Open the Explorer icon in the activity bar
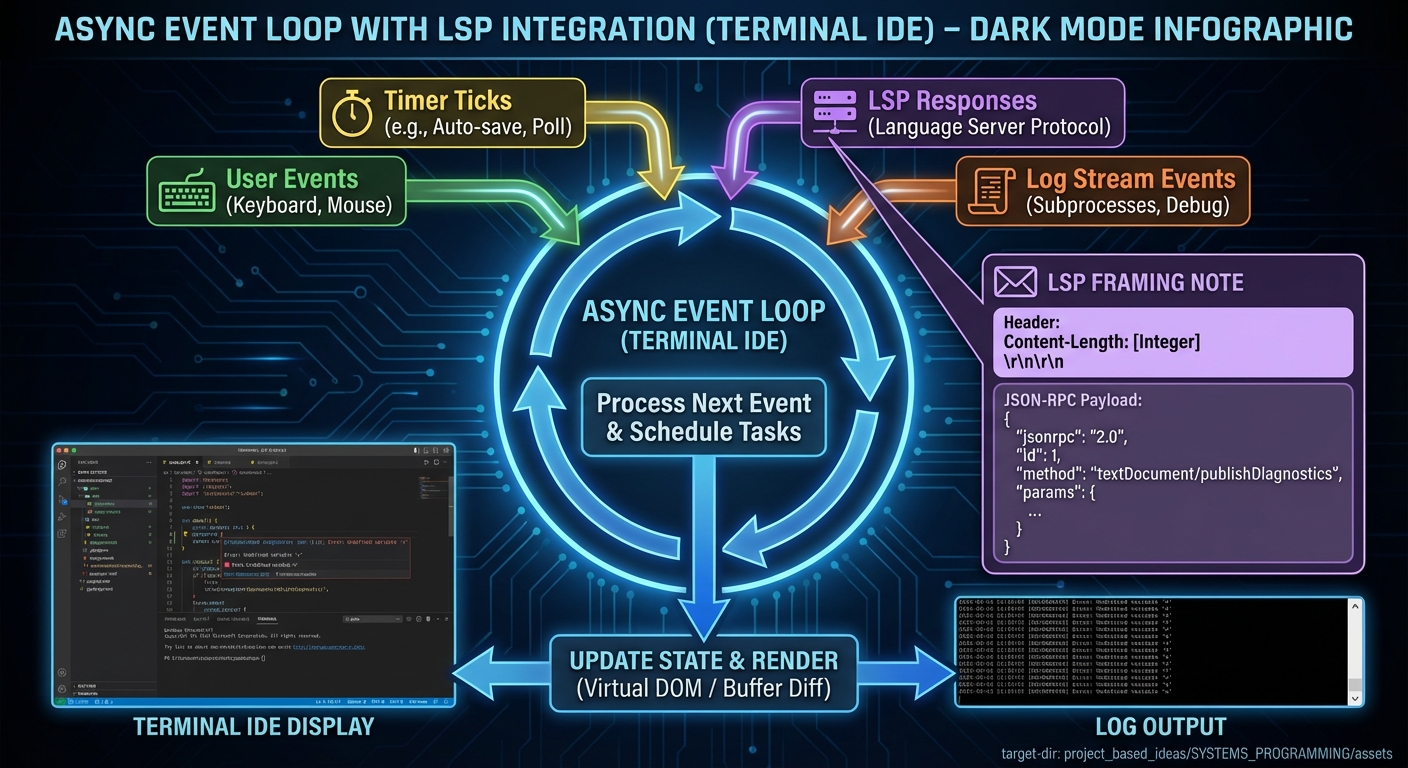This screenshot has width=1408, height=768. (61, 465)
